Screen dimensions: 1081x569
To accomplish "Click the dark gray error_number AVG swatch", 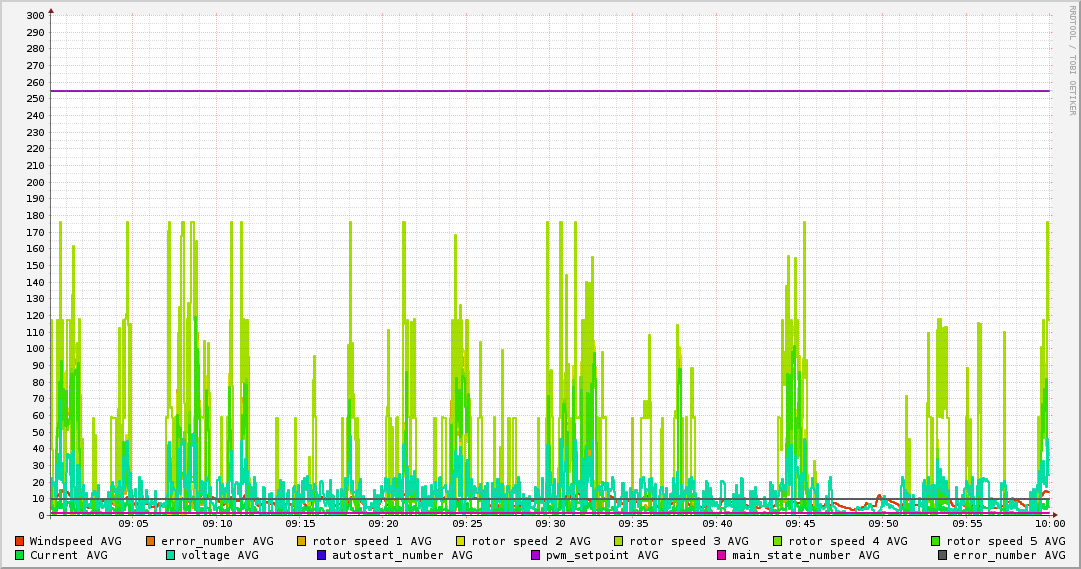I will (942, 555).
